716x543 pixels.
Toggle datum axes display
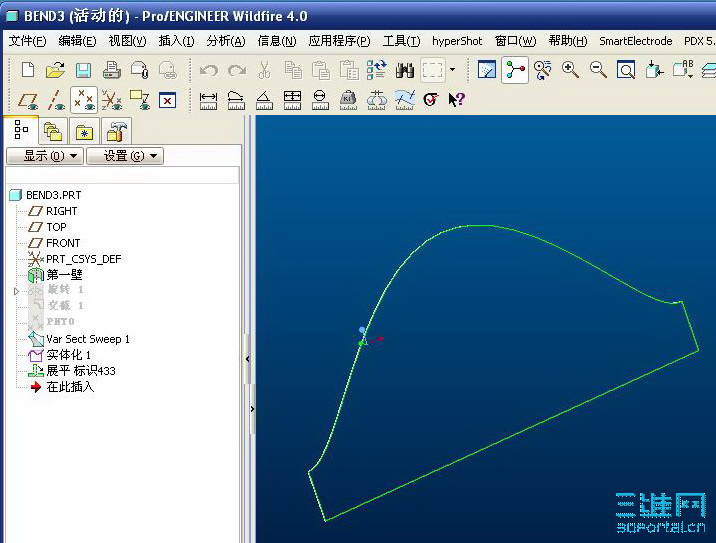click(56, 100)
